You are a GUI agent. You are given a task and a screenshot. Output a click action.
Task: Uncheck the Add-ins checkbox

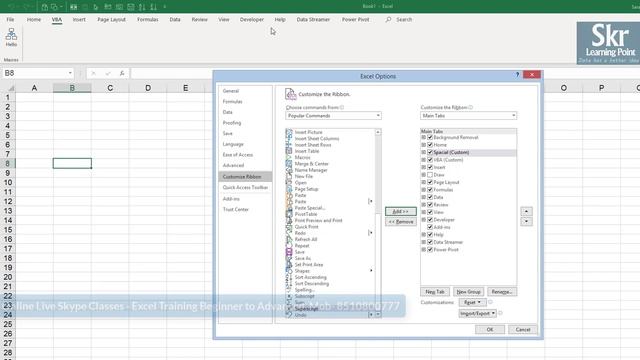pyautogui.click(x=430, y=227)
